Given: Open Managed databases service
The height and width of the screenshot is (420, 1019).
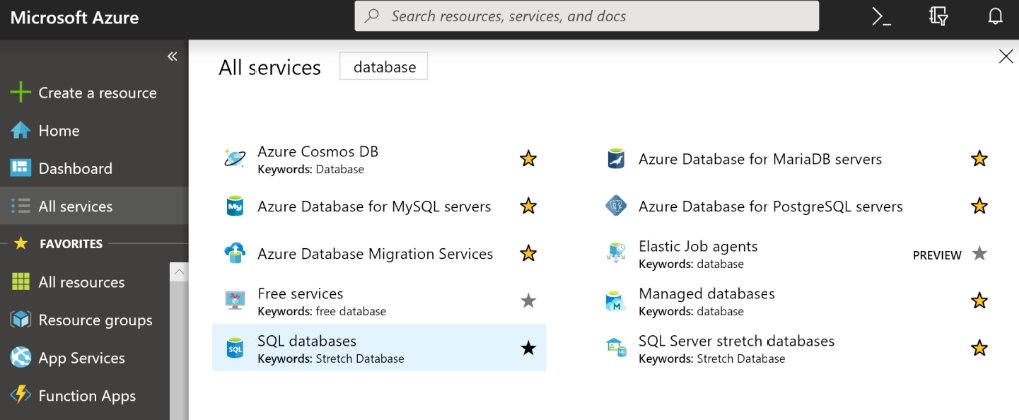Looking at the screenshot, I should pyautogui.click(x=706, y=294).
